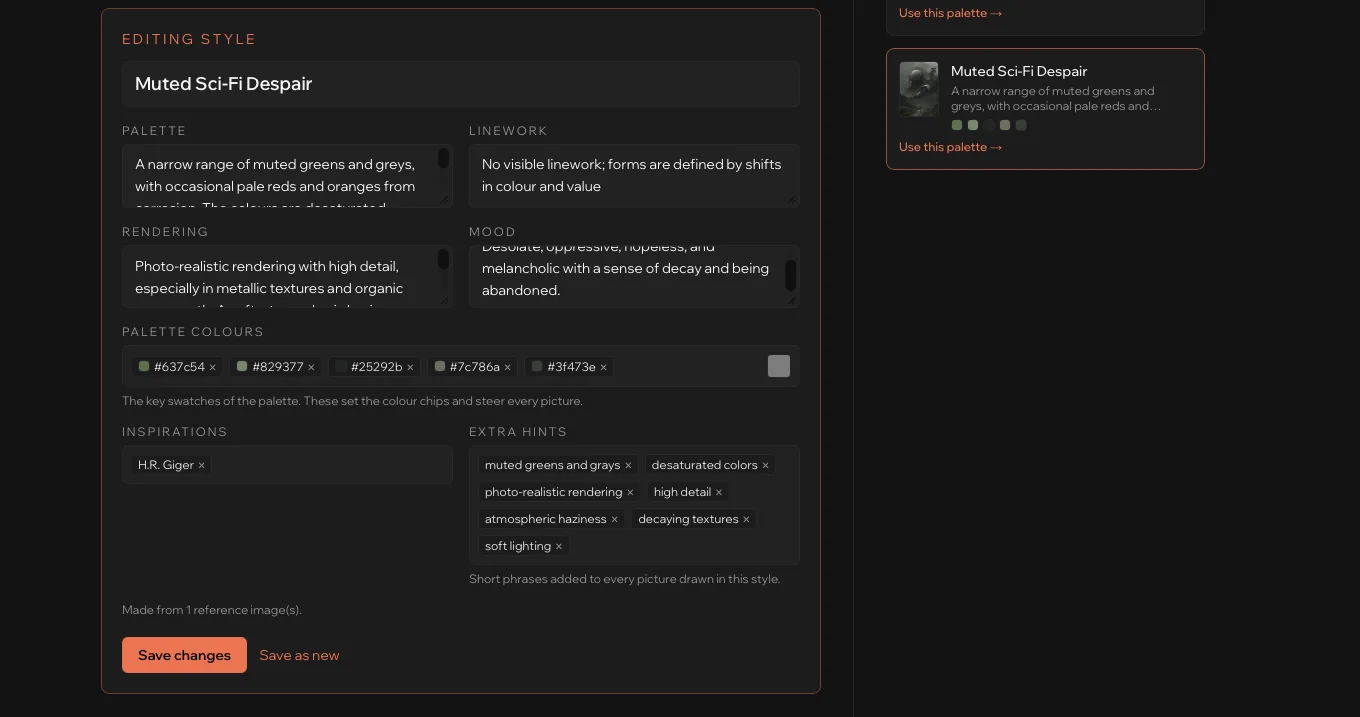Click the key swatches helper text

[x=352, y=401]
